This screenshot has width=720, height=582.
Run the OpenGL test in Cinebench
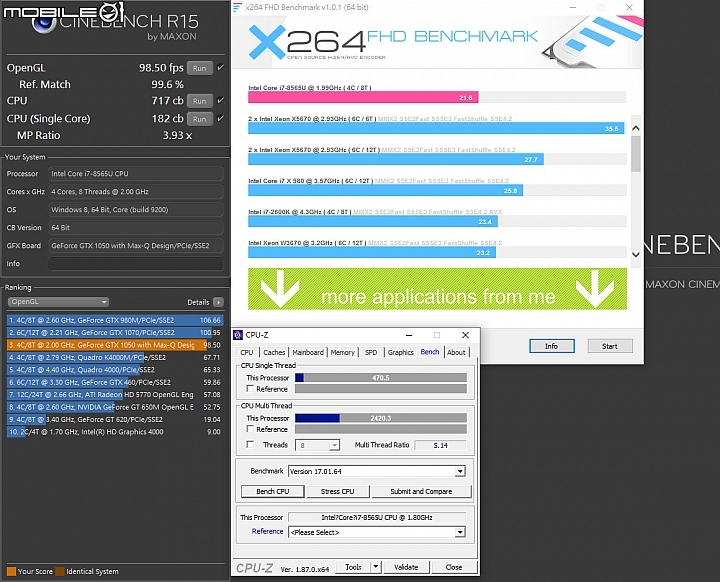click(x=199, y=68)
